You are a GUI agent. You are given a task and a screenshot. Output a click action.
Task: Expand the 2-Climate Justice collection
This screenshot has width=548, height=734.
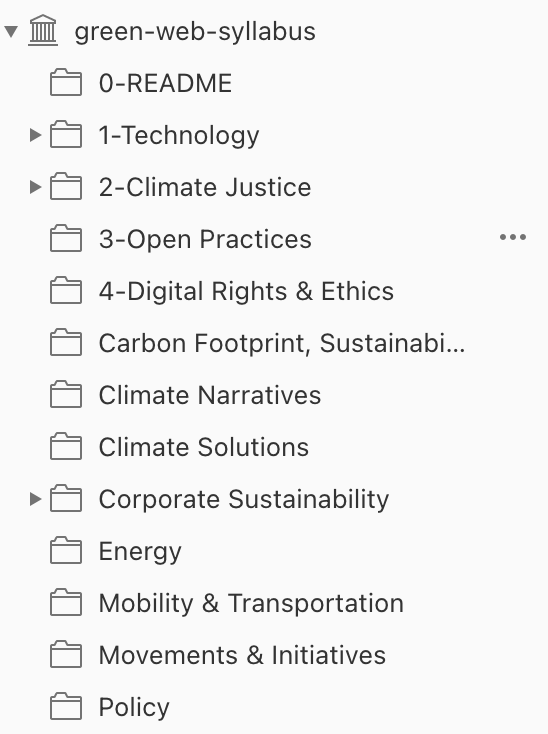point(35,187)
